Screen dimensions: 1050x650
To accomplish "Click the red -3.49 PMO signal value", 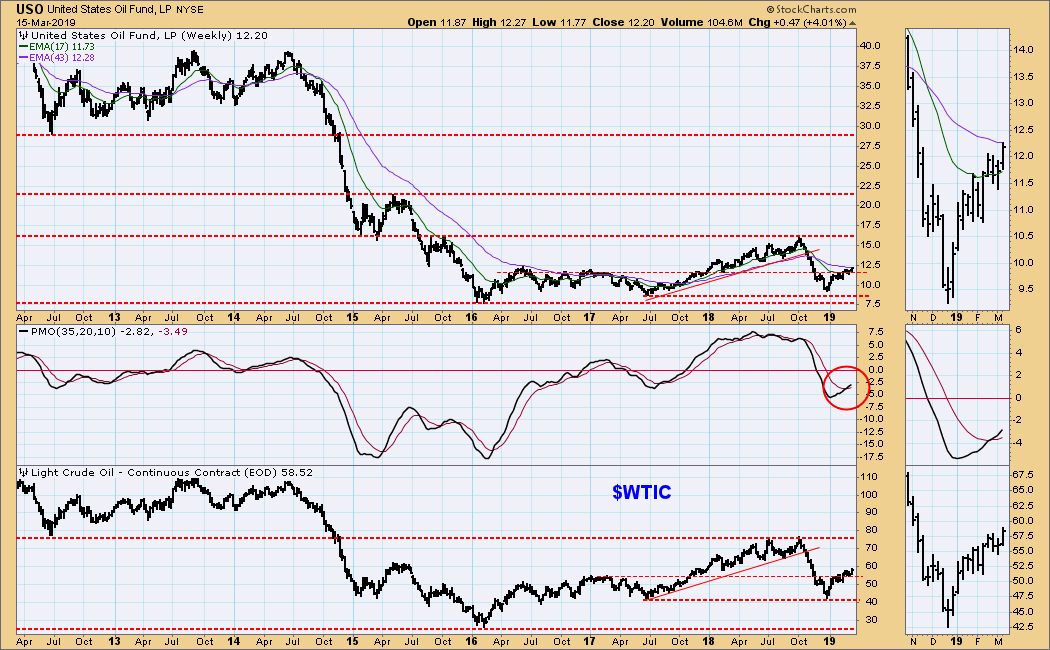I will point(173,331).
